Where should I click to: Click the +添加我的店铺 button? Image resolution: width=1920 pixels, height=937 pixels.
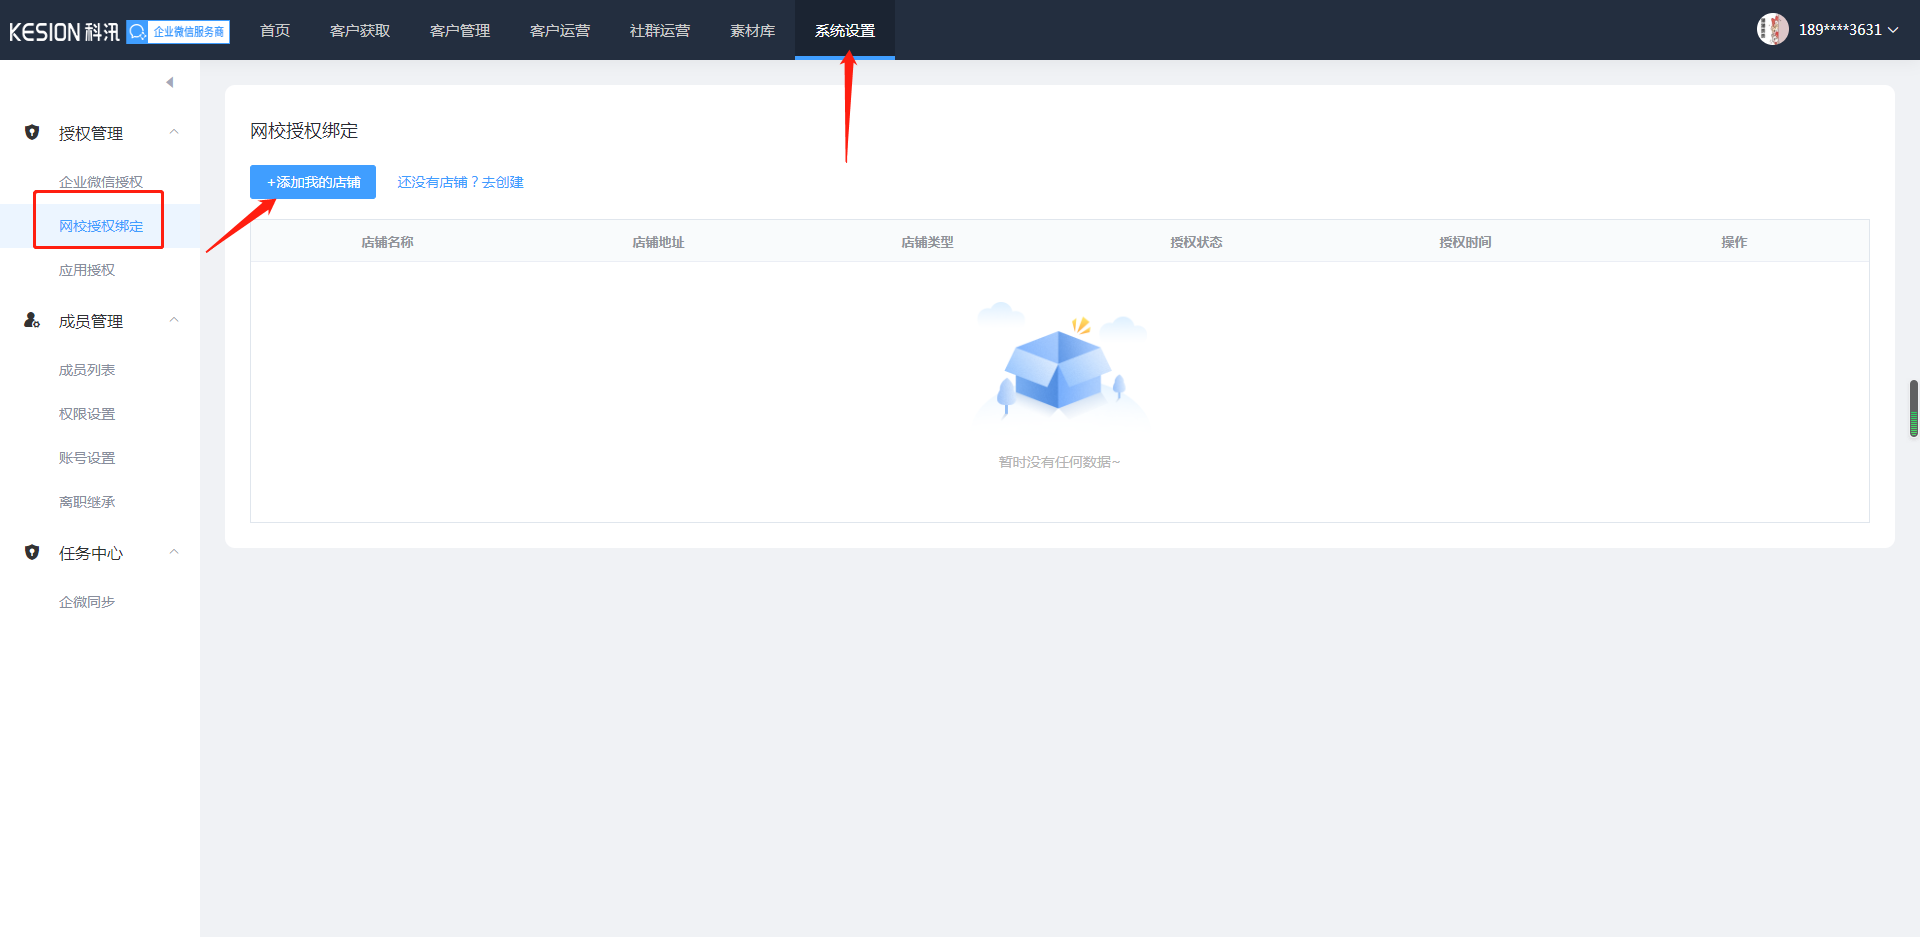point(313,182)
